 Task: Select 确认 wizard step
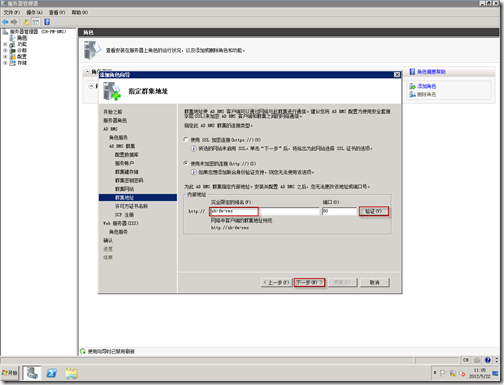108,240
